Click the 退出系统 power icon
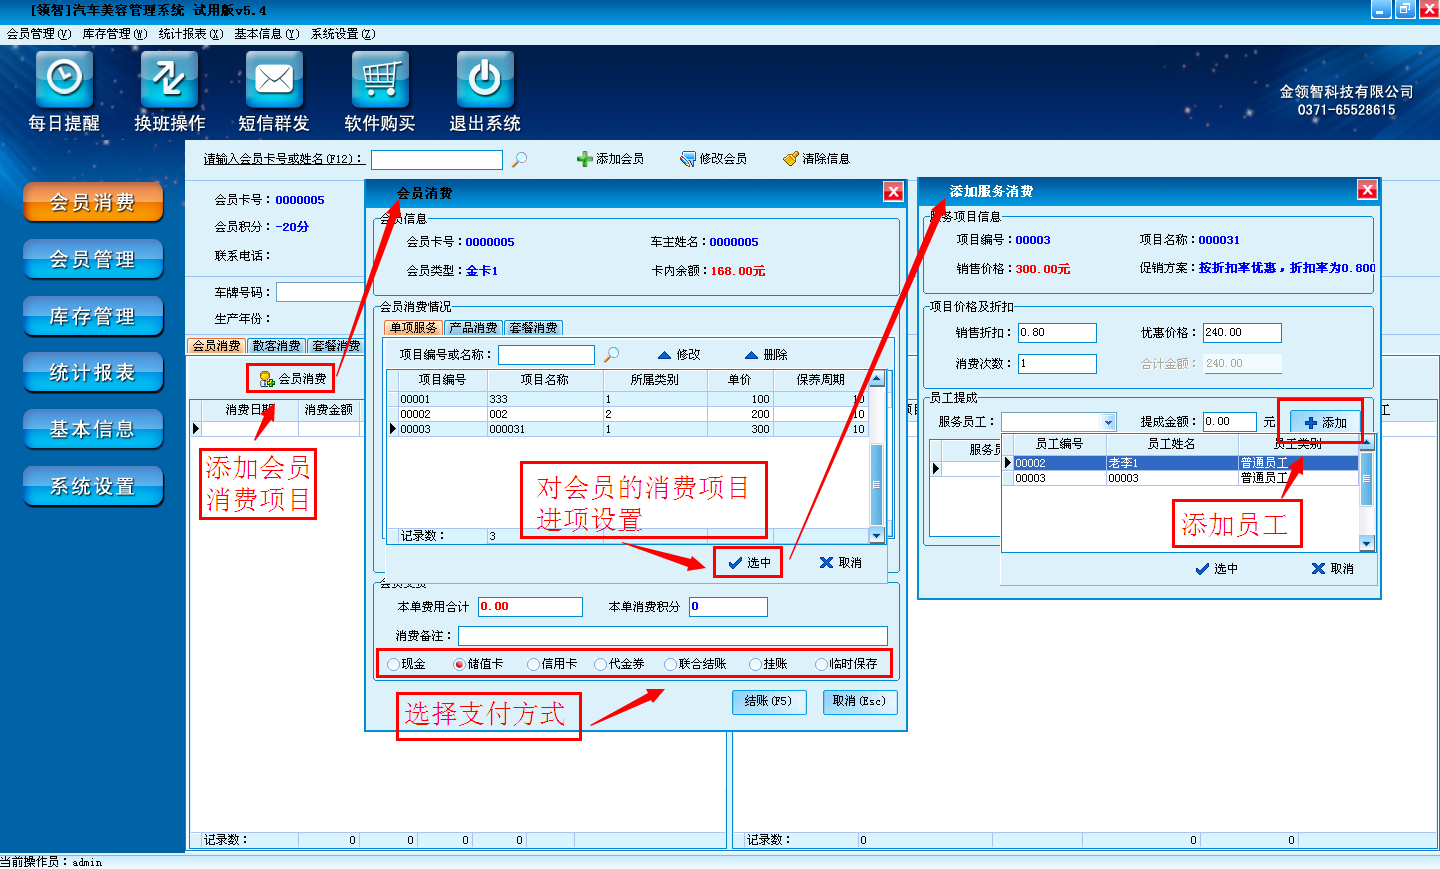The image size is (1440, 869). tap(485, 79)
